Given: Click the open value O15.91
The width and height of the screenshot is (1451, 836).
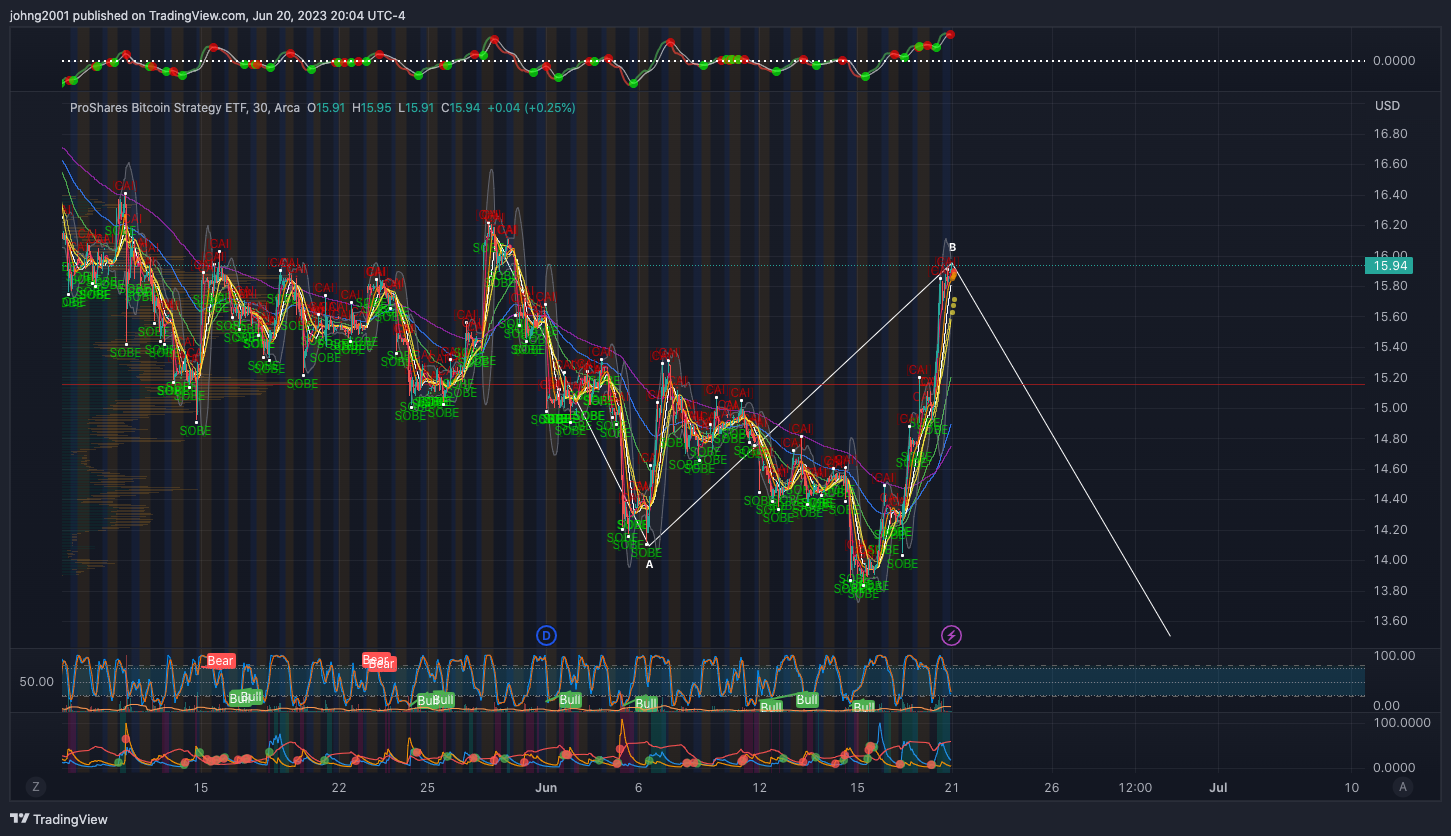Looking at the screenshot, I should [x=326, y=108].
